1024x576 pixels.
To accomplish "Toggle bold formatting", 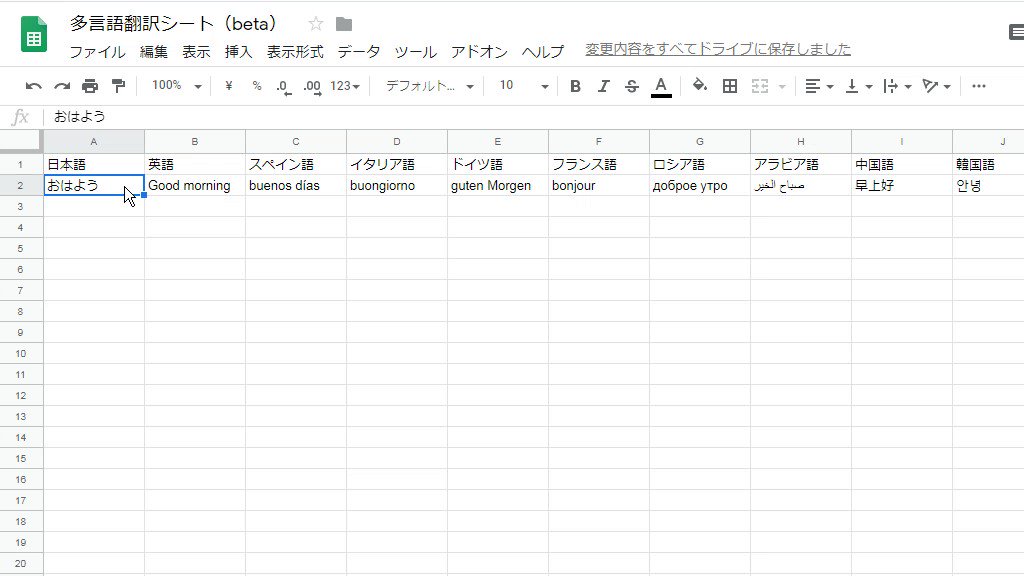I will 575,86.
